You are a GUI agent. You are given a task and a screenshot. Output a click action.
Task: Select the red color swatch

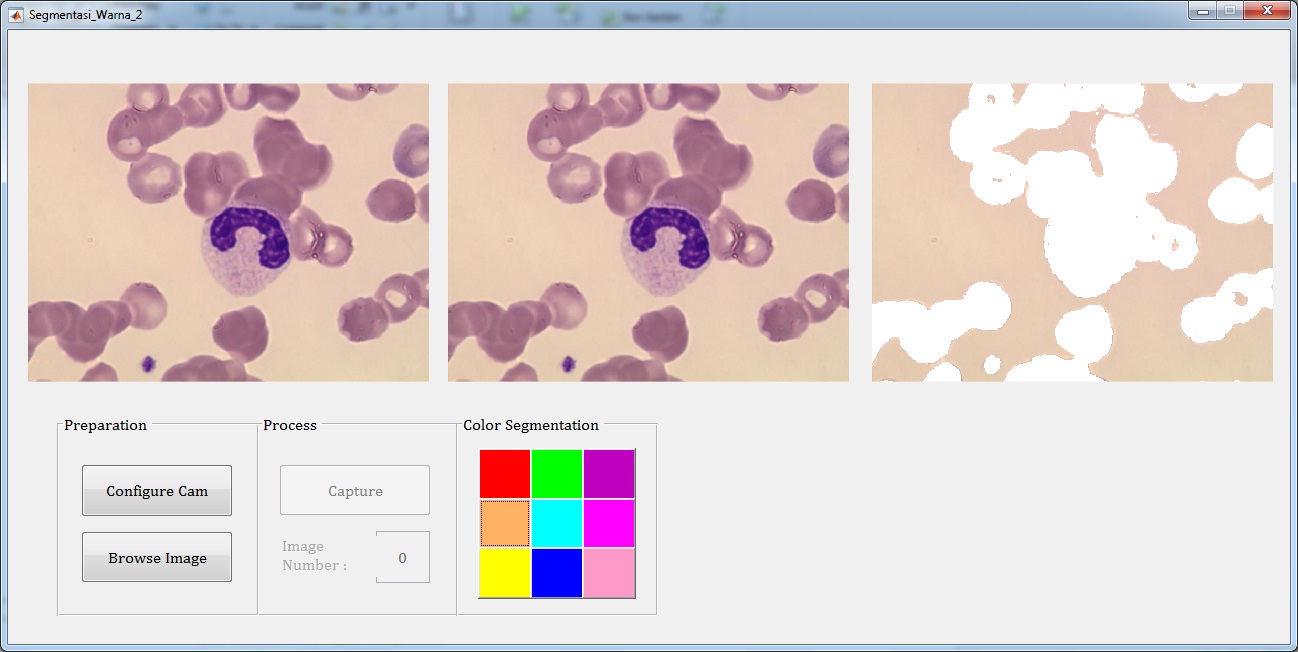[505, 474]
